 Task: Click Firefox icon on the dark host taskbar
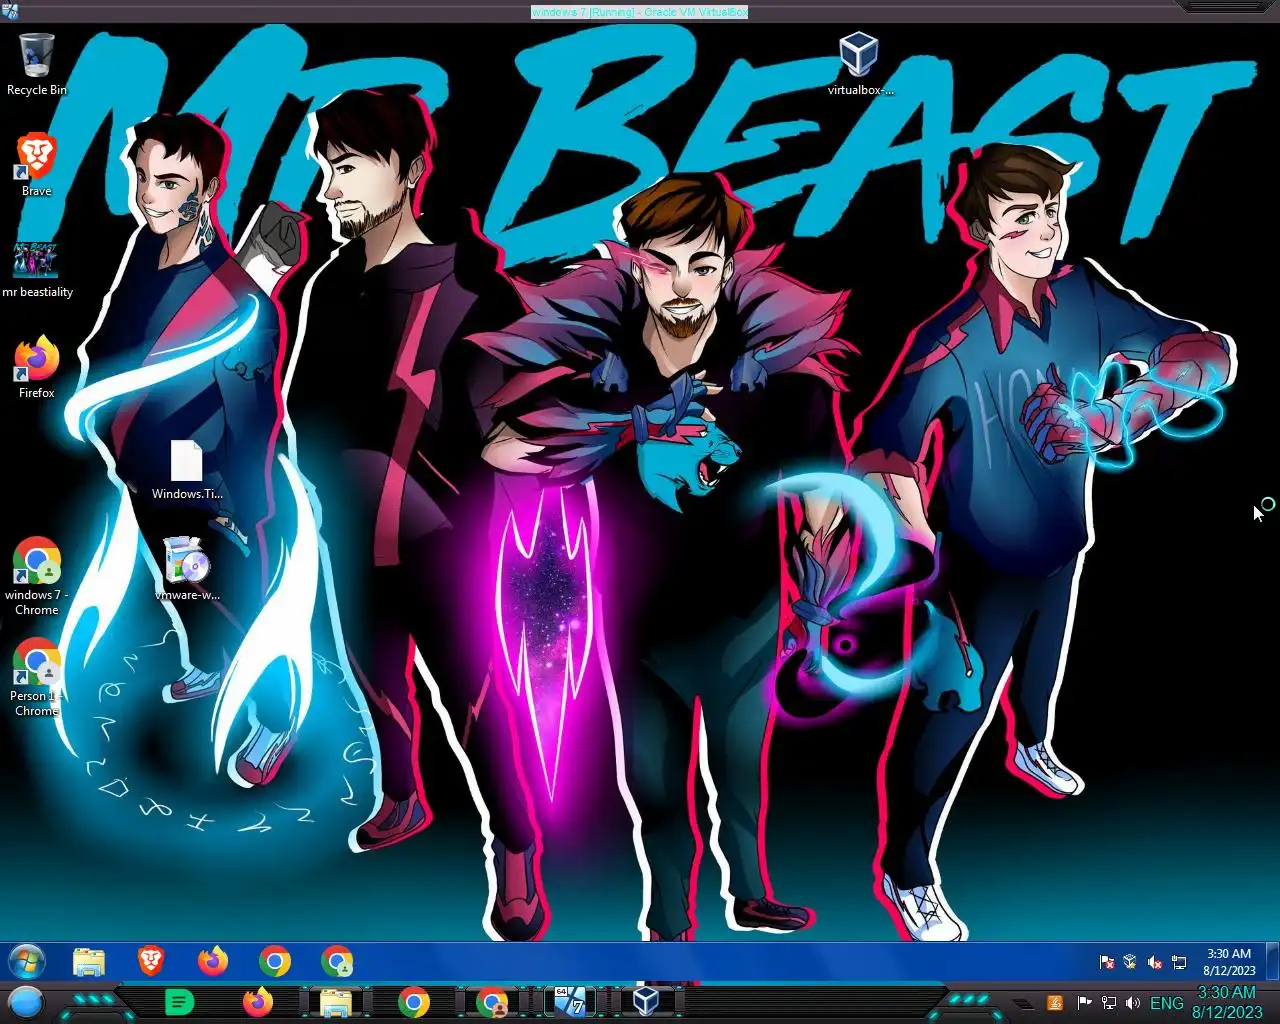(x=258, y=1002)
